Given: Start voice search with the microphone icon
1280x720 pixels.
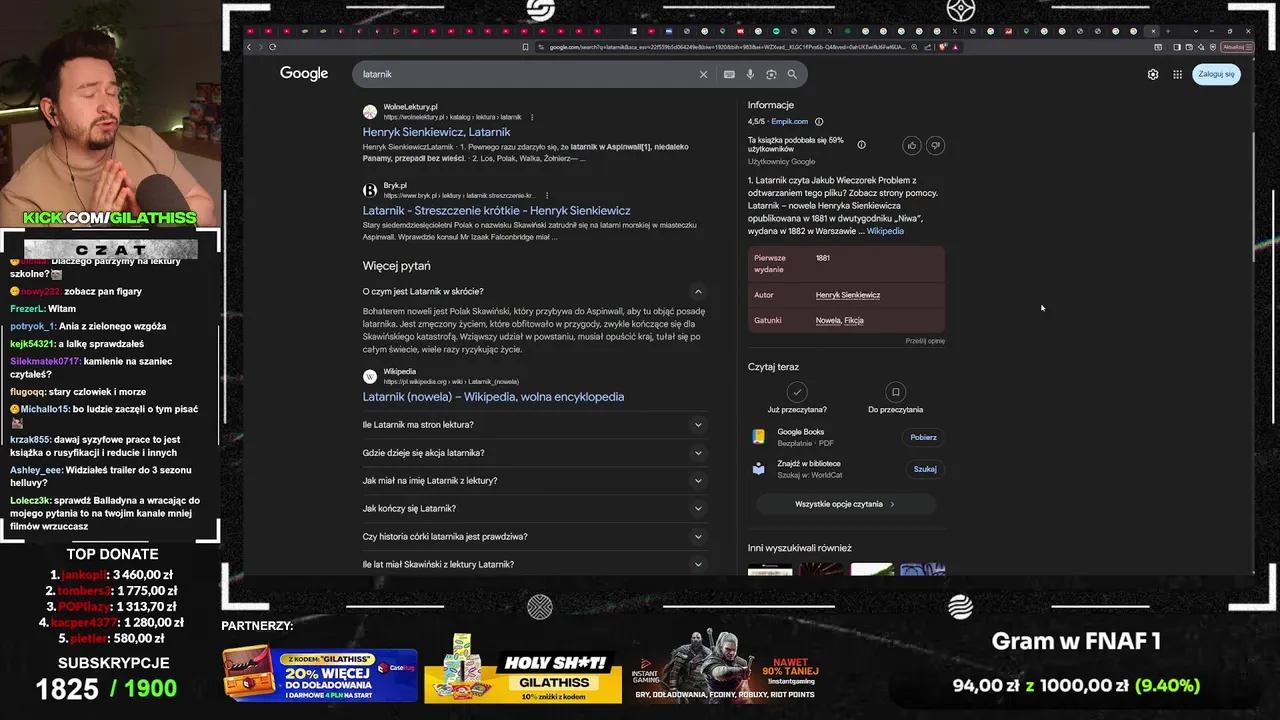Looking at the screenshot, I should (x=750, y=74).
